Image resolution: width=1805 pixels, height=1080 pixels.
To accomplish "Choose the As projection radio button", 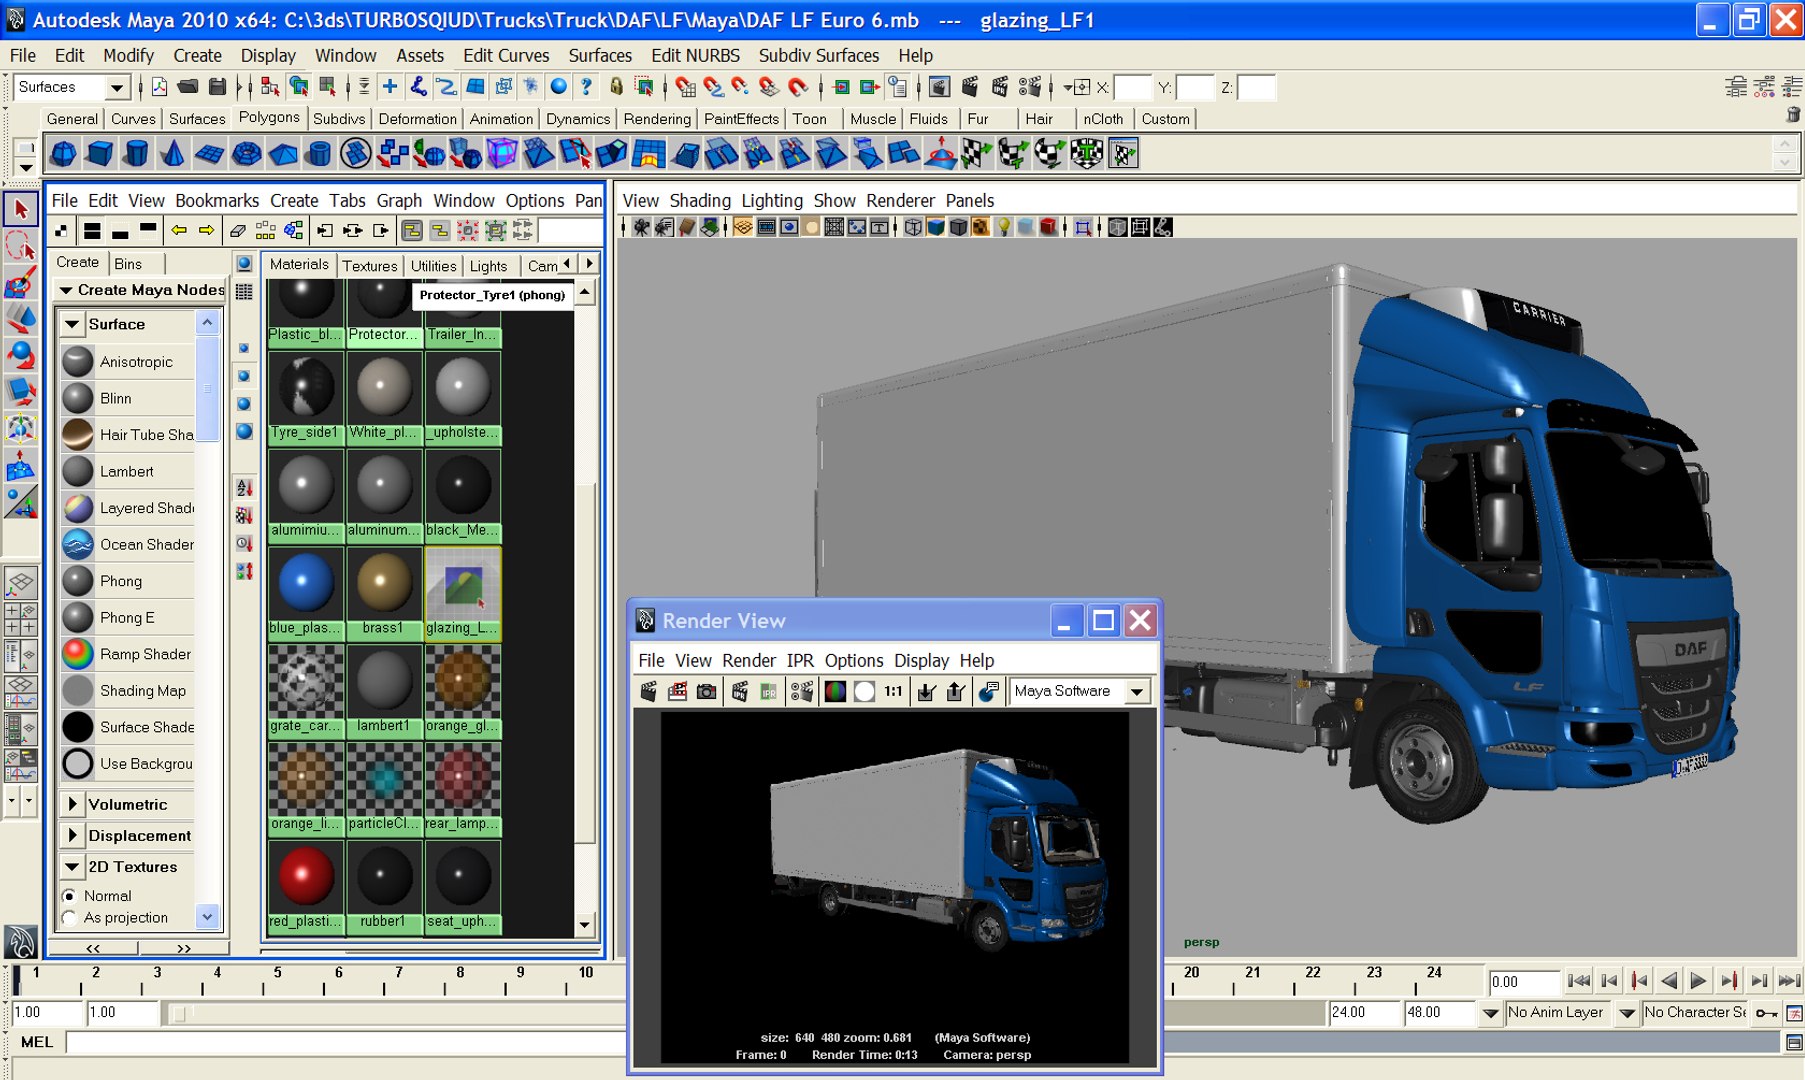I will [69, 918].
